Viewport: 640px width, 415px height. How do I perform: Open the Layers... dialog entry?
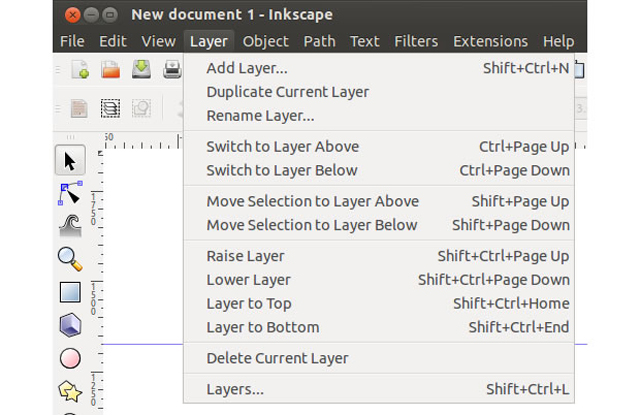tap(235, 389)
